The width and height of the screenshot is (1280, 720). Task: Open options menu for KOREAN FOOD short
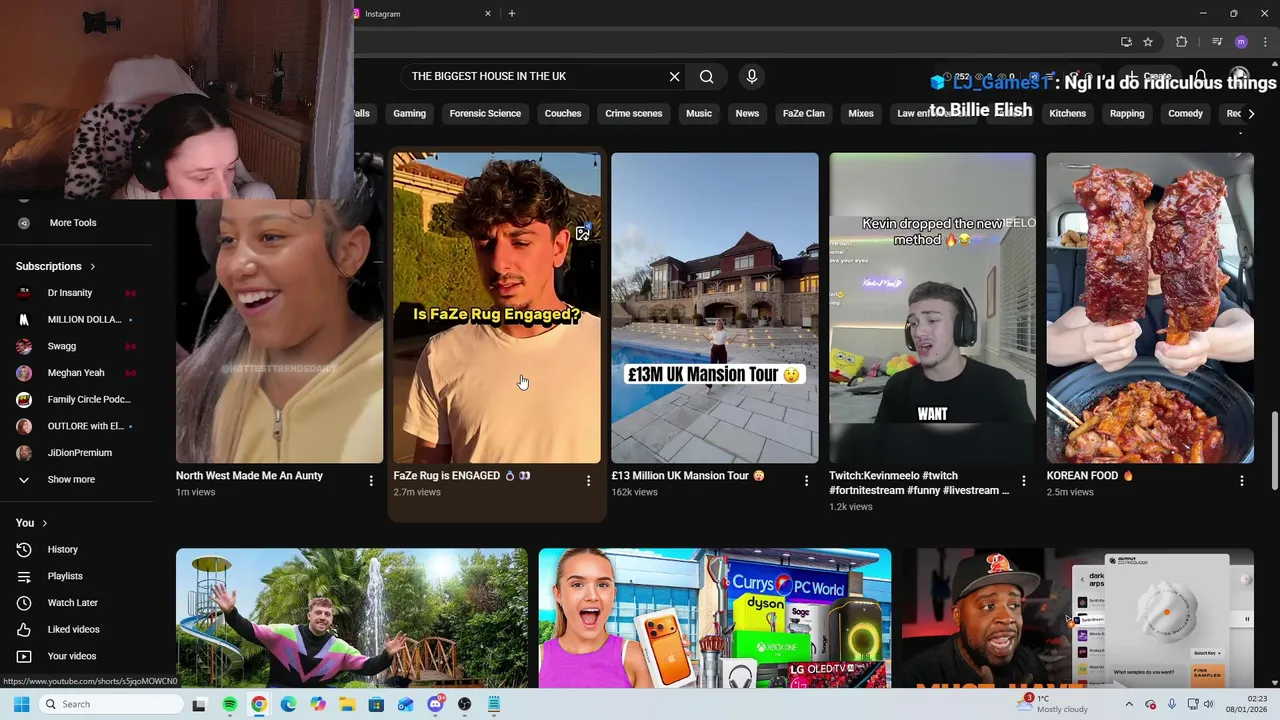(x=1241, y=481)
